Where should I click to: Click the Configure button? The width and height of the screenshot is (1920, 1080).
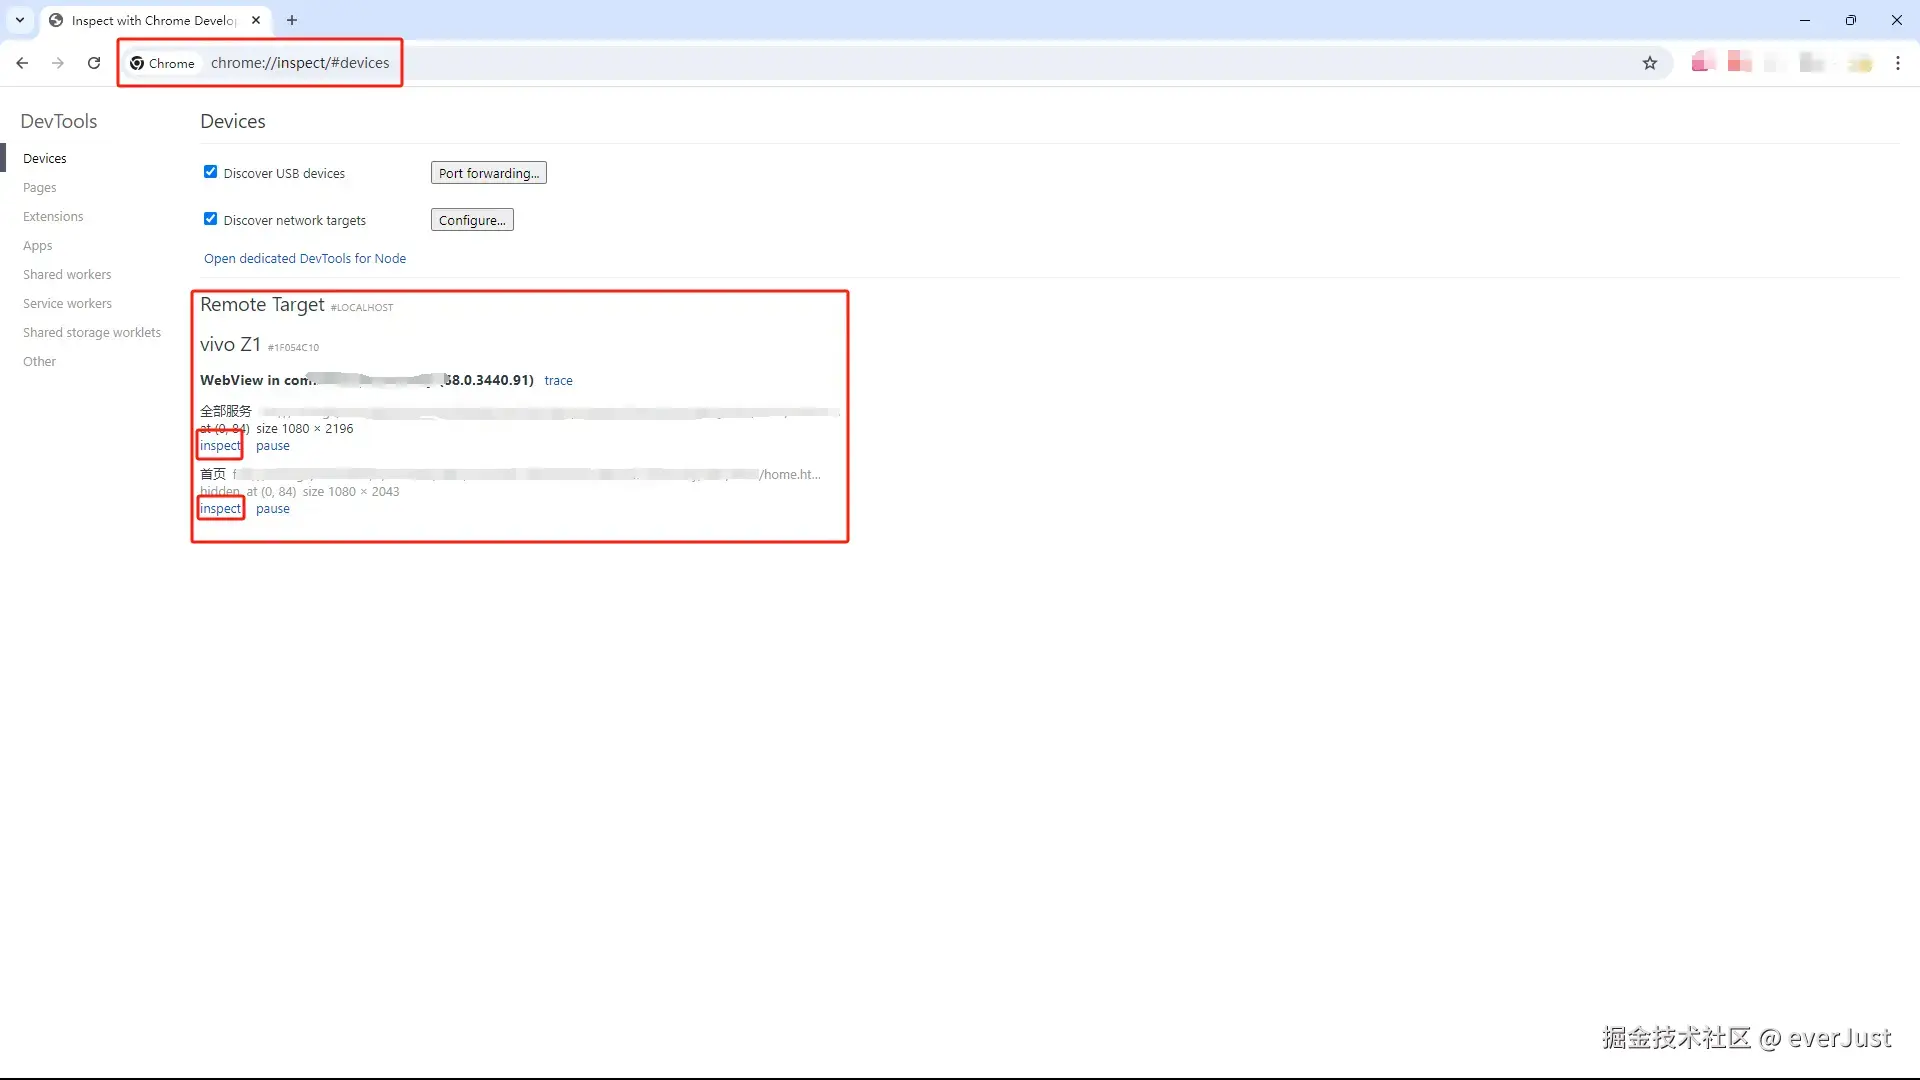point(472,220)
